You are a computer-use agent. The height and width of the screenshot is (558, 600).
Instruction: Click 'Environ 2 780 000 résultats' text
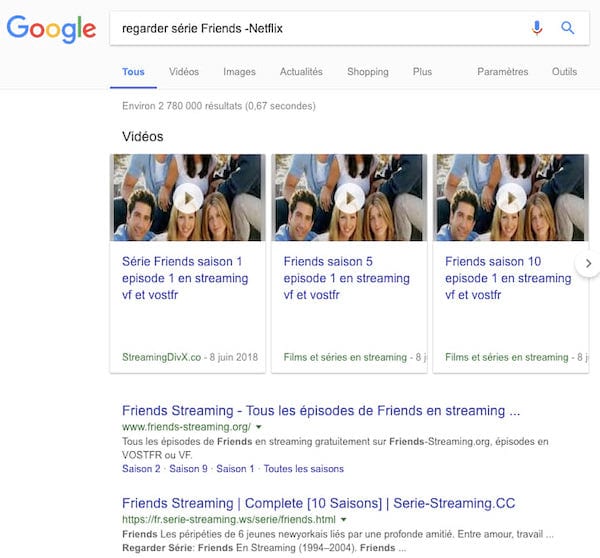click(219, 106)
